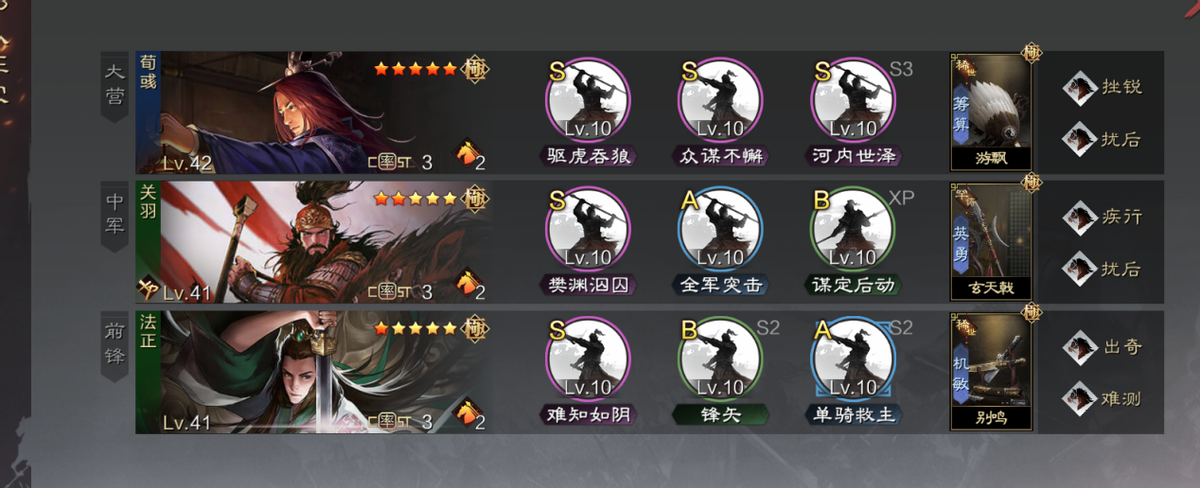Click the 出奇 horse trait
Screen dimensions: 1200x488
[1102, 346]
